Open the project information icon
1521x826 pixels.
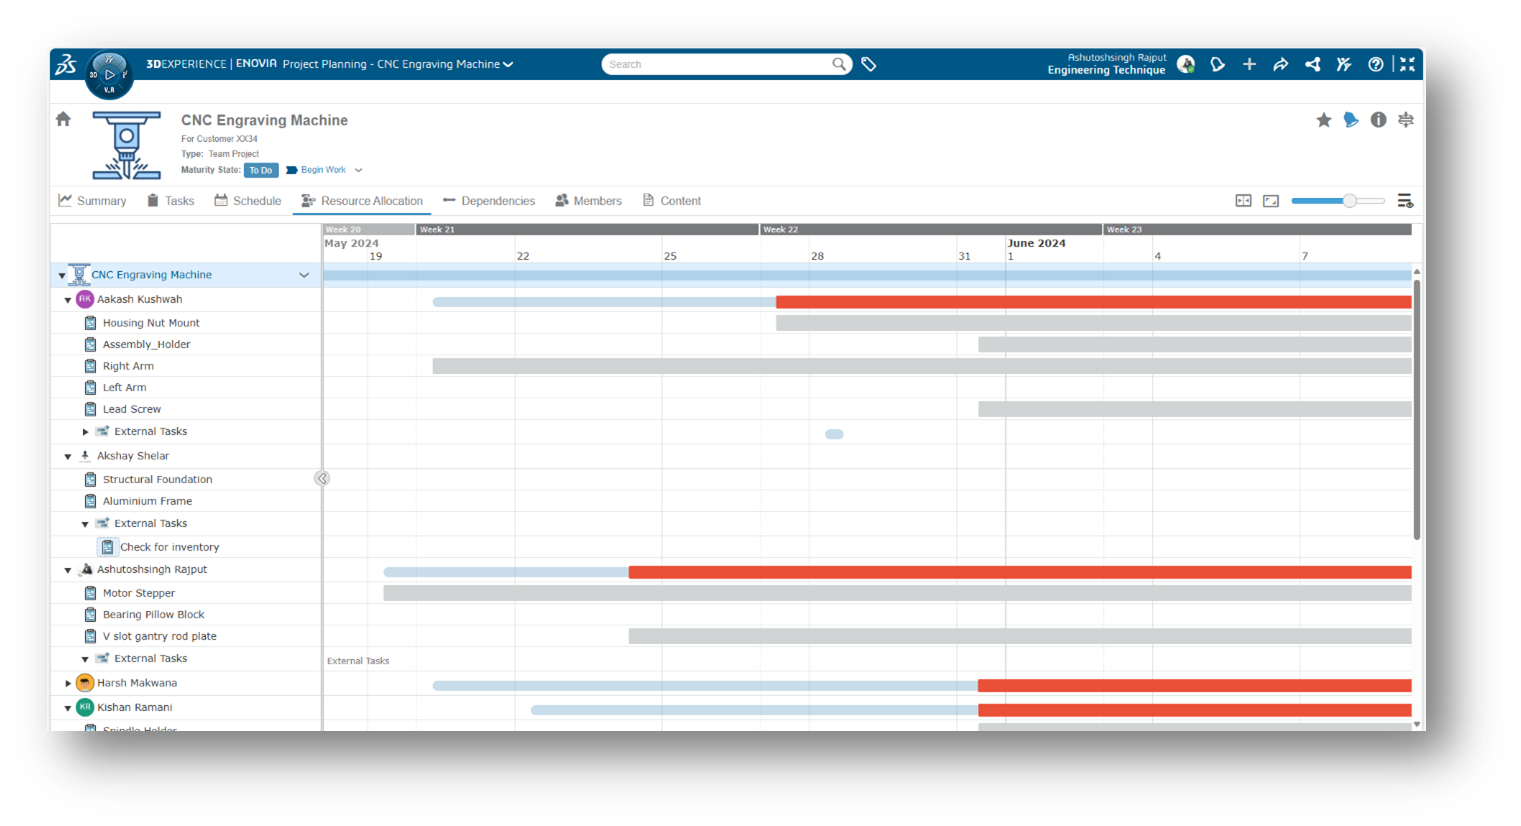pyautogui.click(x=1378, y=120)
